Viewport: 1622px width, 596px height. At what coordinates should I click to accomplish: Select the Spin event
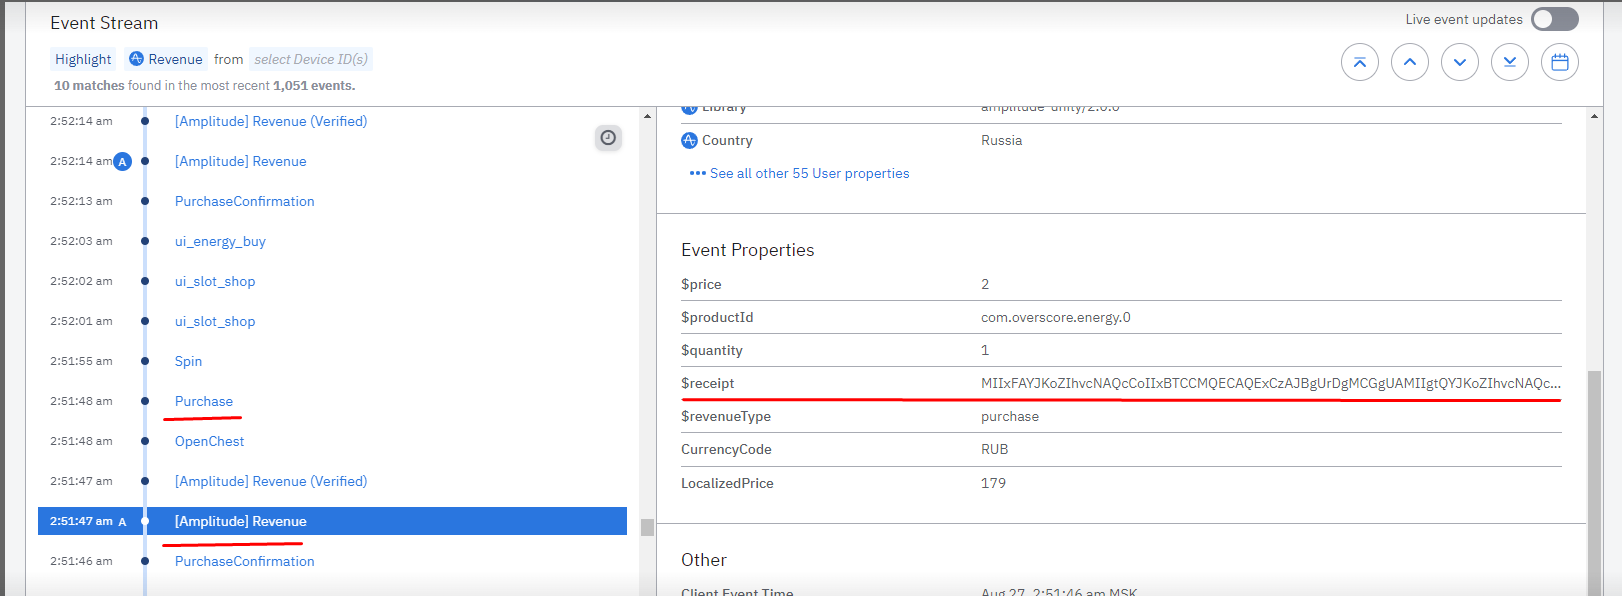click(x=188, y=361)
